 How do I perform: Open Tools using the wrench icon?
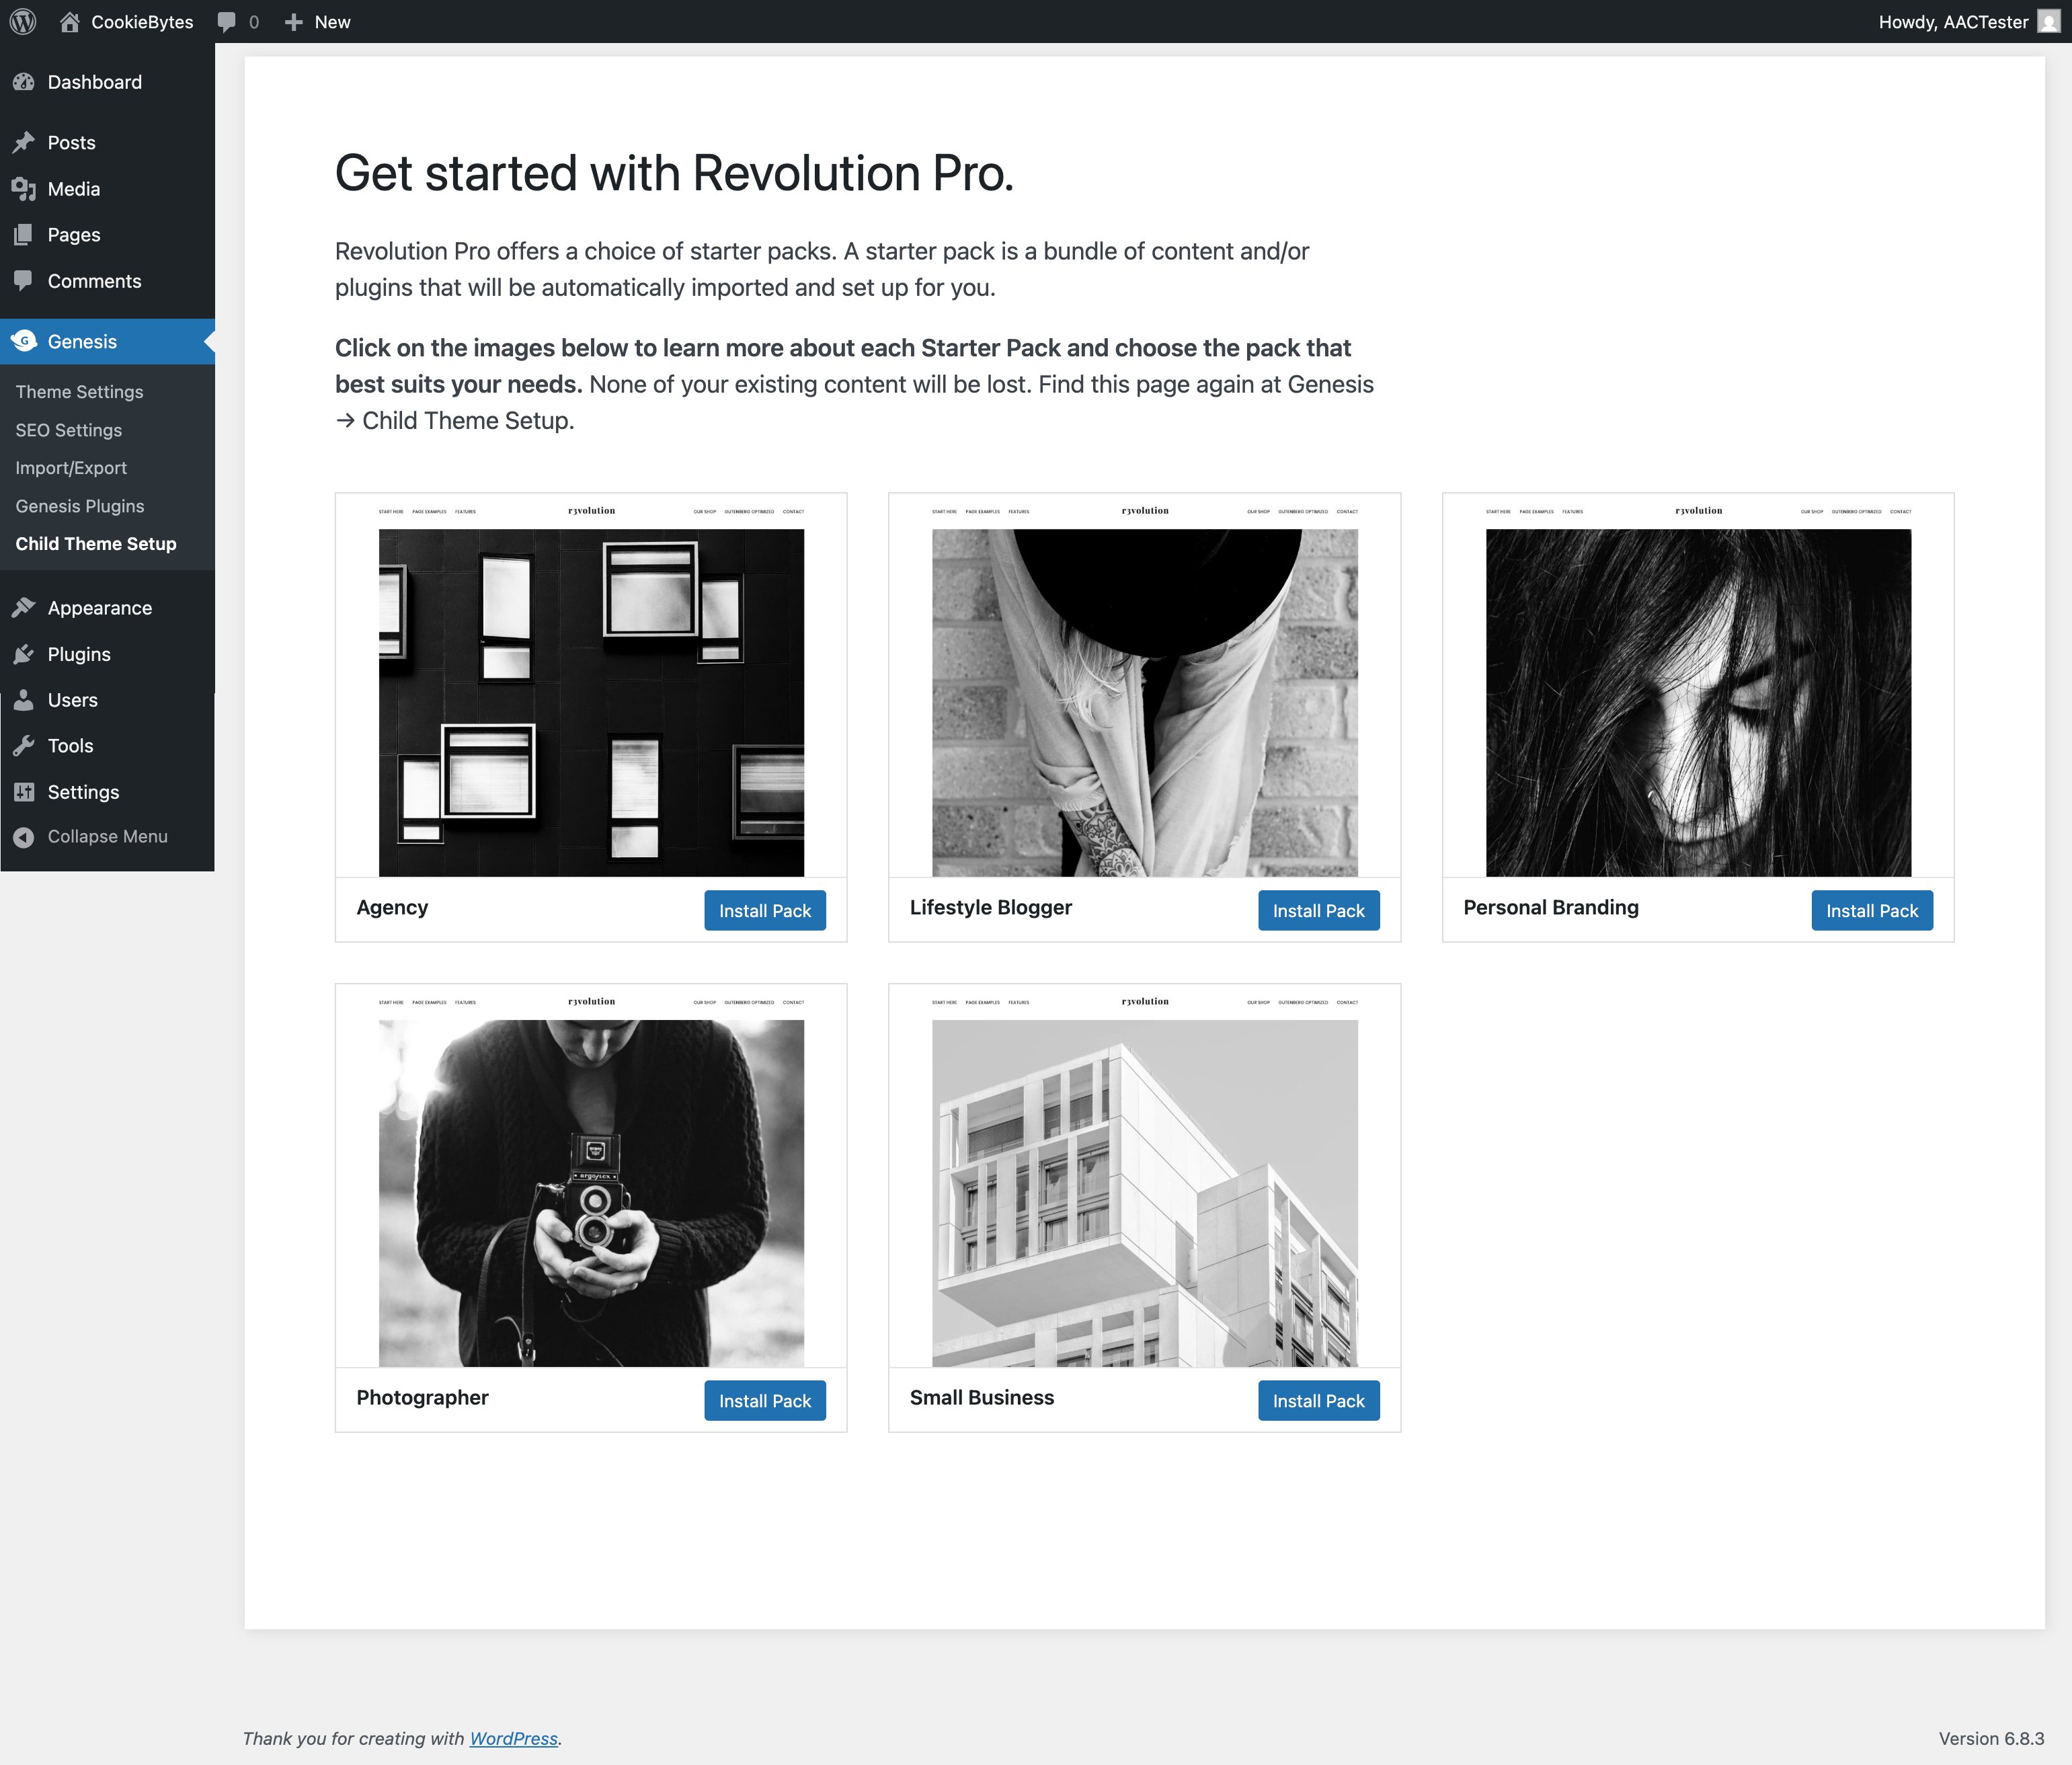[24, 746]
